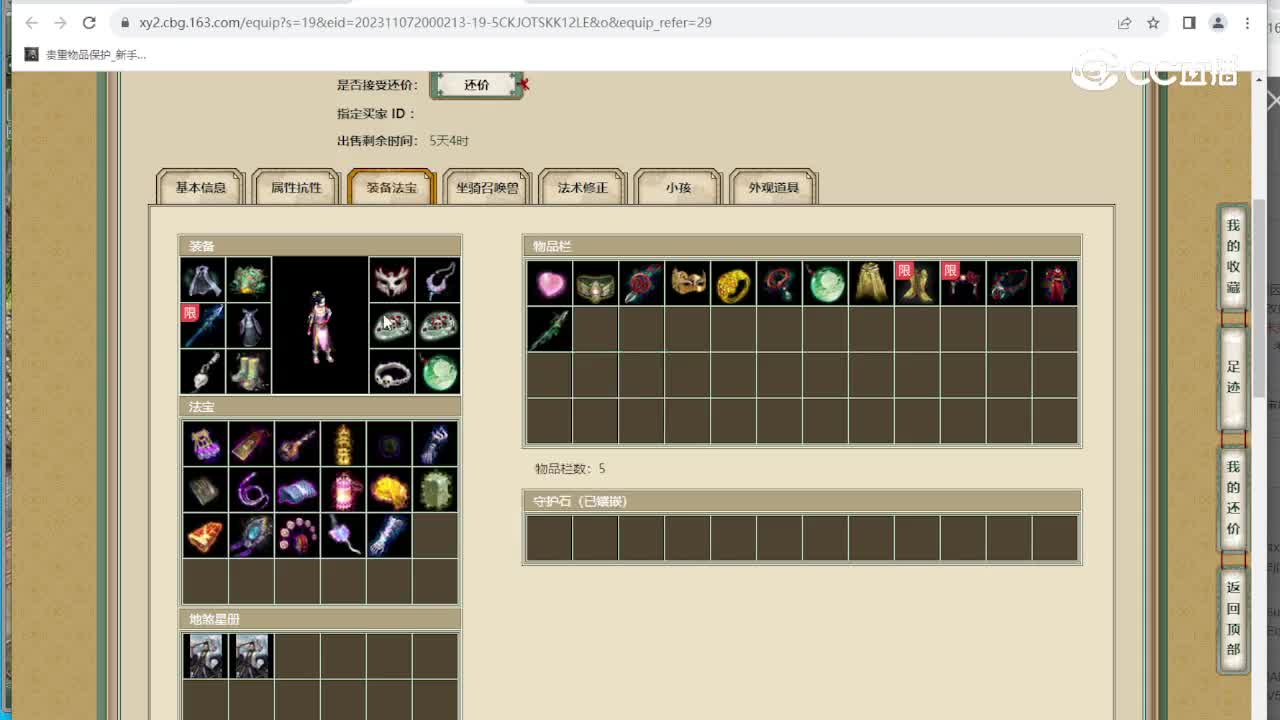Select the glowing boots equipment
Viewport: 1280px width, 720px height.
pos(248,372)
